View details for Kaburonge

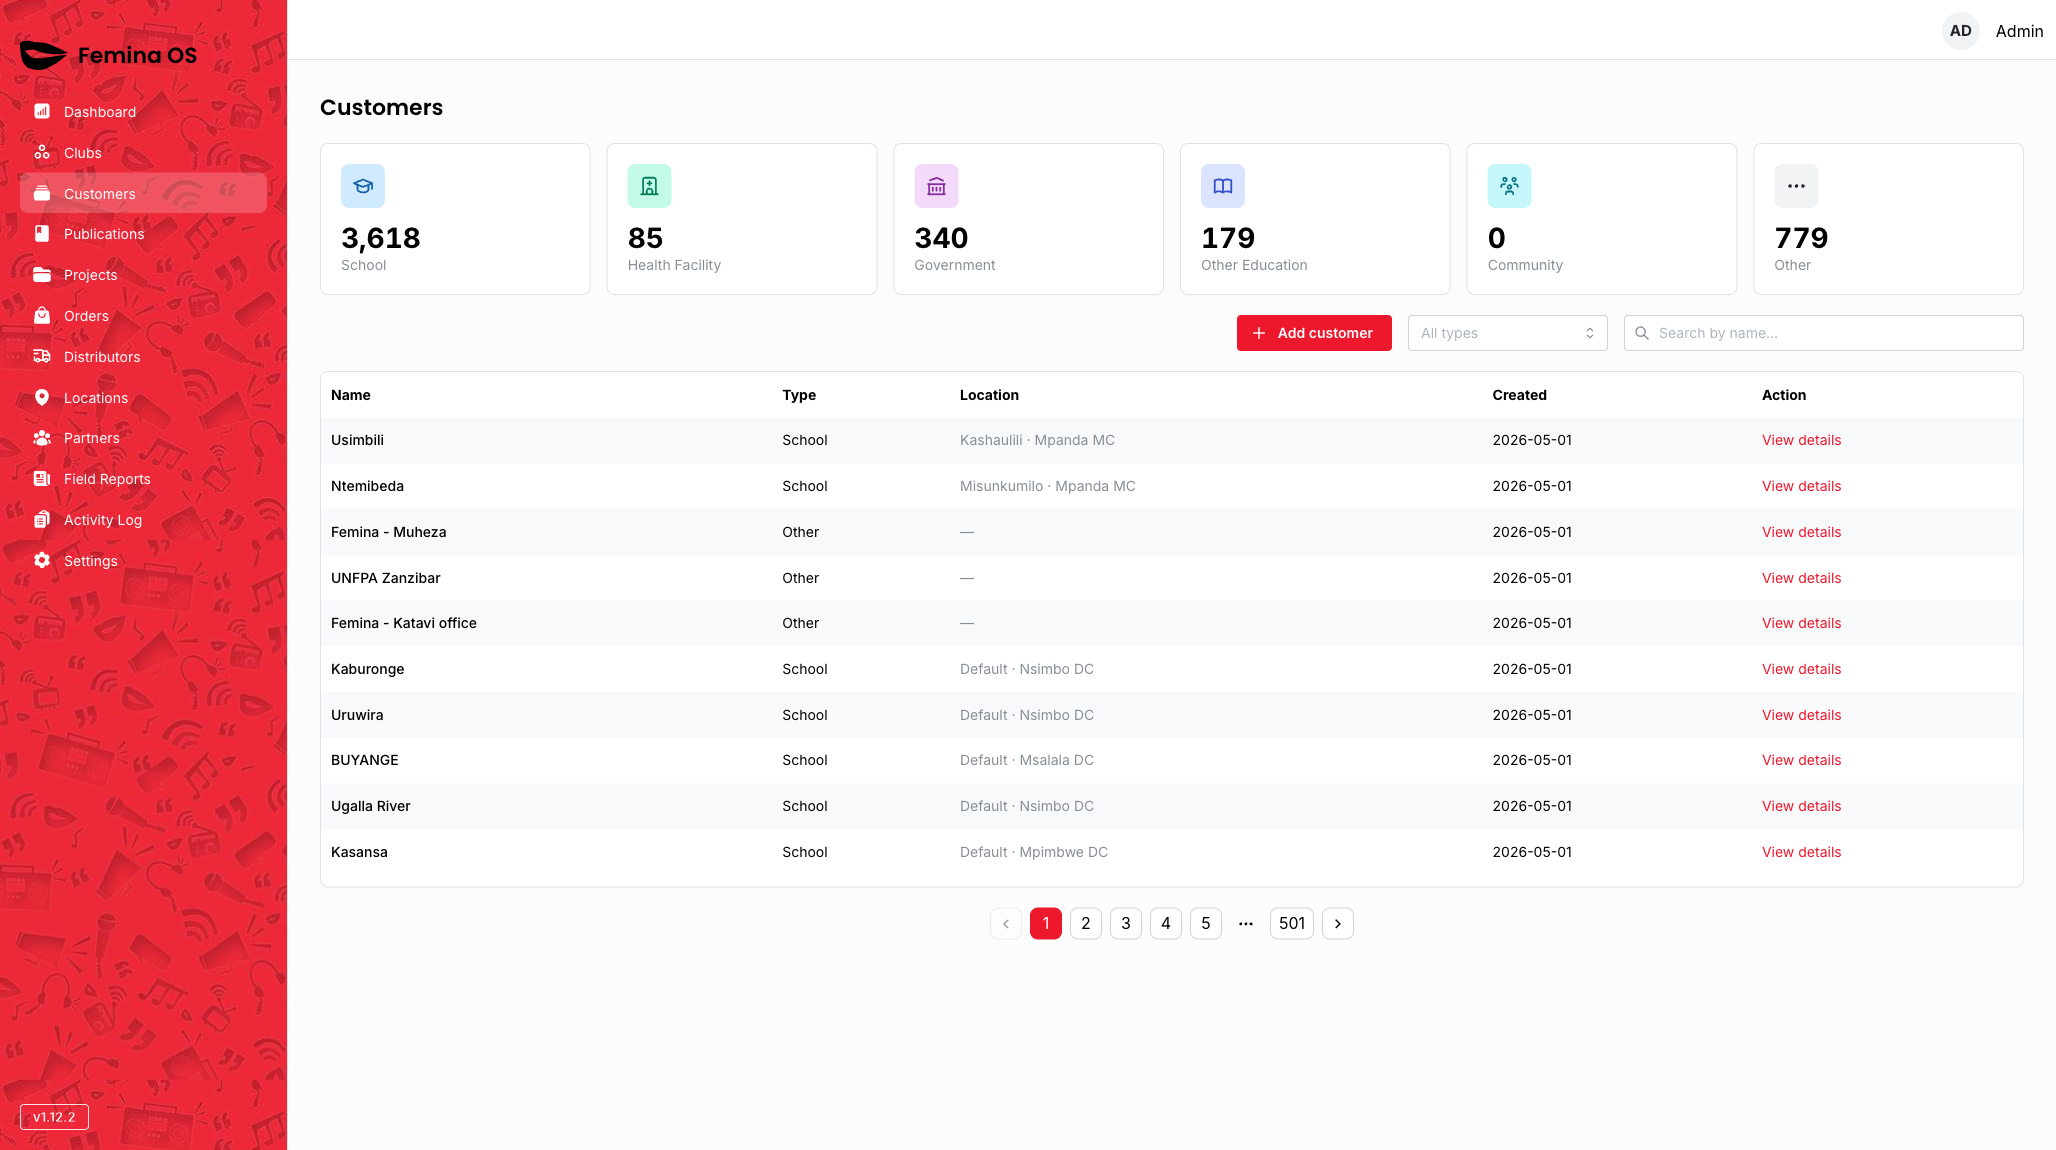1801,669
